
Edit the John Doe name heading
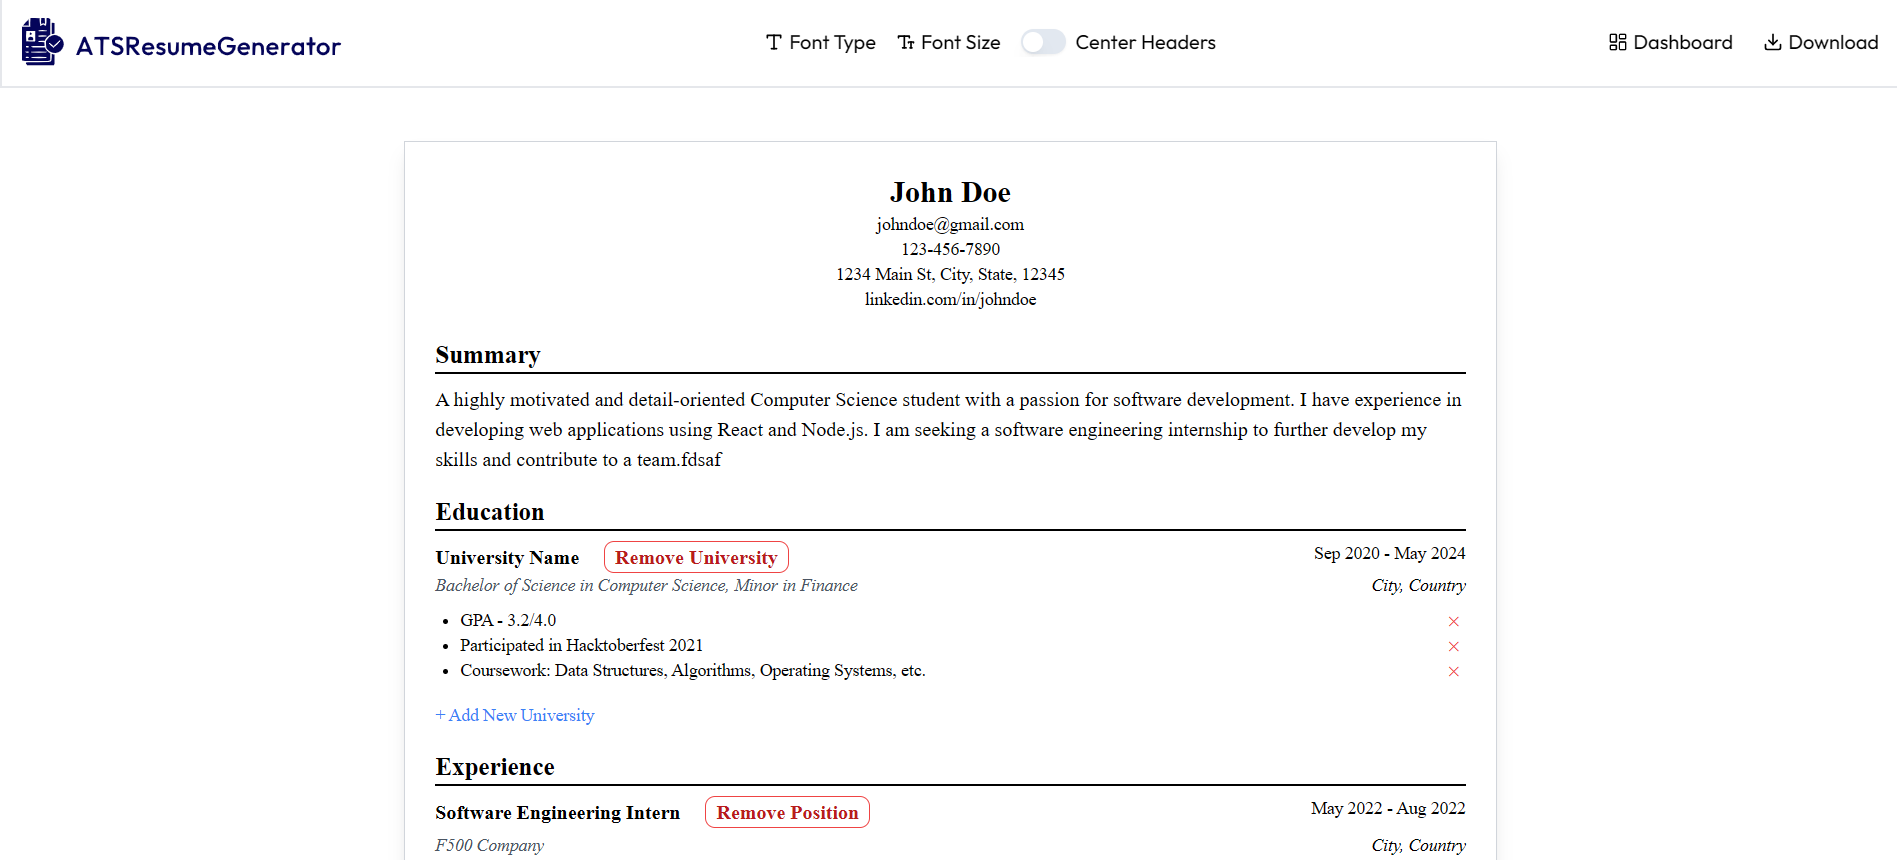tap(950, 192)
